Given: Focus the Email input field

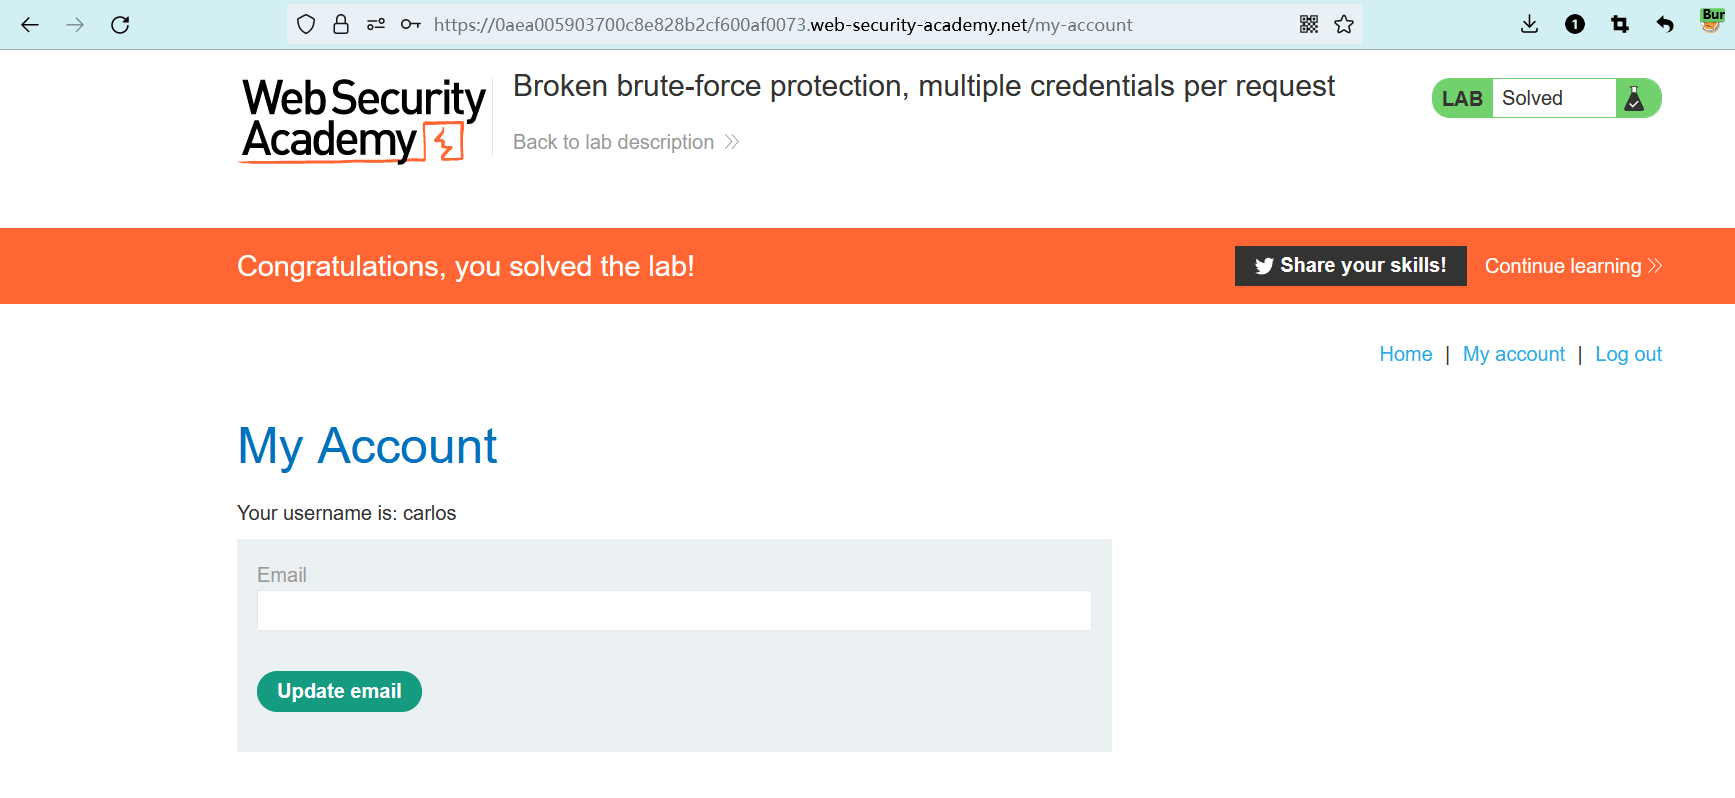Looking at the screenshot, I should click(674, 610).
